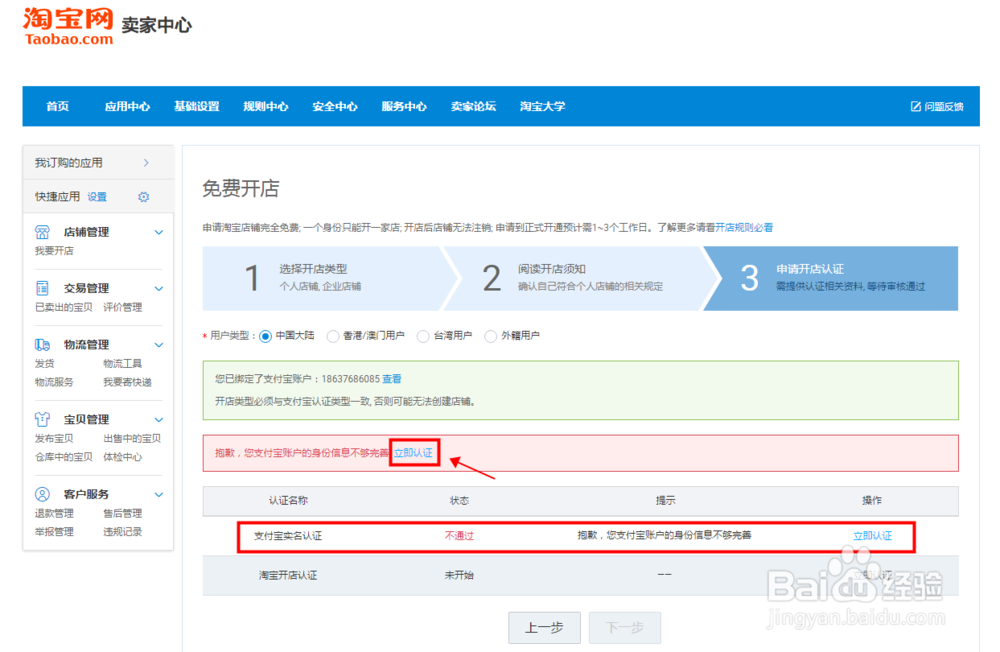The height and width of the screenshot is (652, 1000).
Task: Collapse the 交易管理 section chevron
Action: [159, 288]
